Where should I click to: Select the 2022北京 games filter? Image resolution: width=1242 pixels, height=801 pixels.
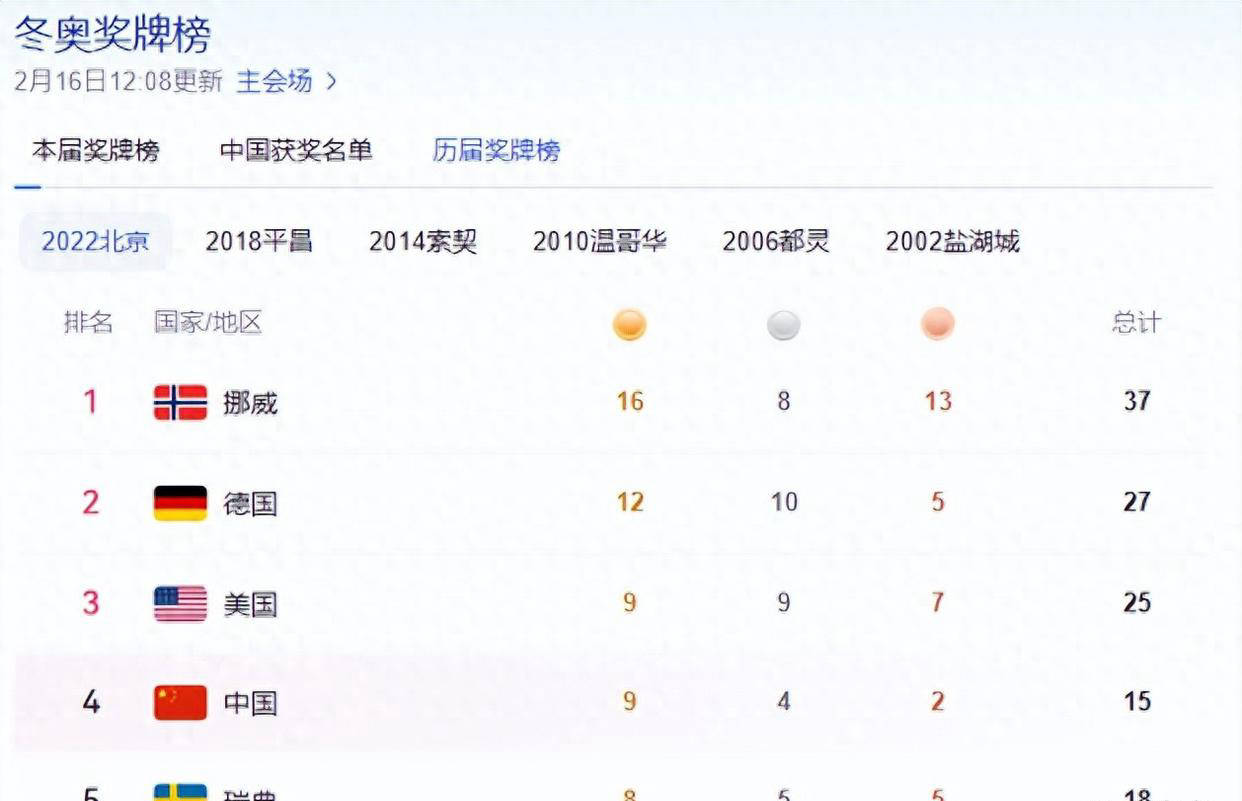95,241
